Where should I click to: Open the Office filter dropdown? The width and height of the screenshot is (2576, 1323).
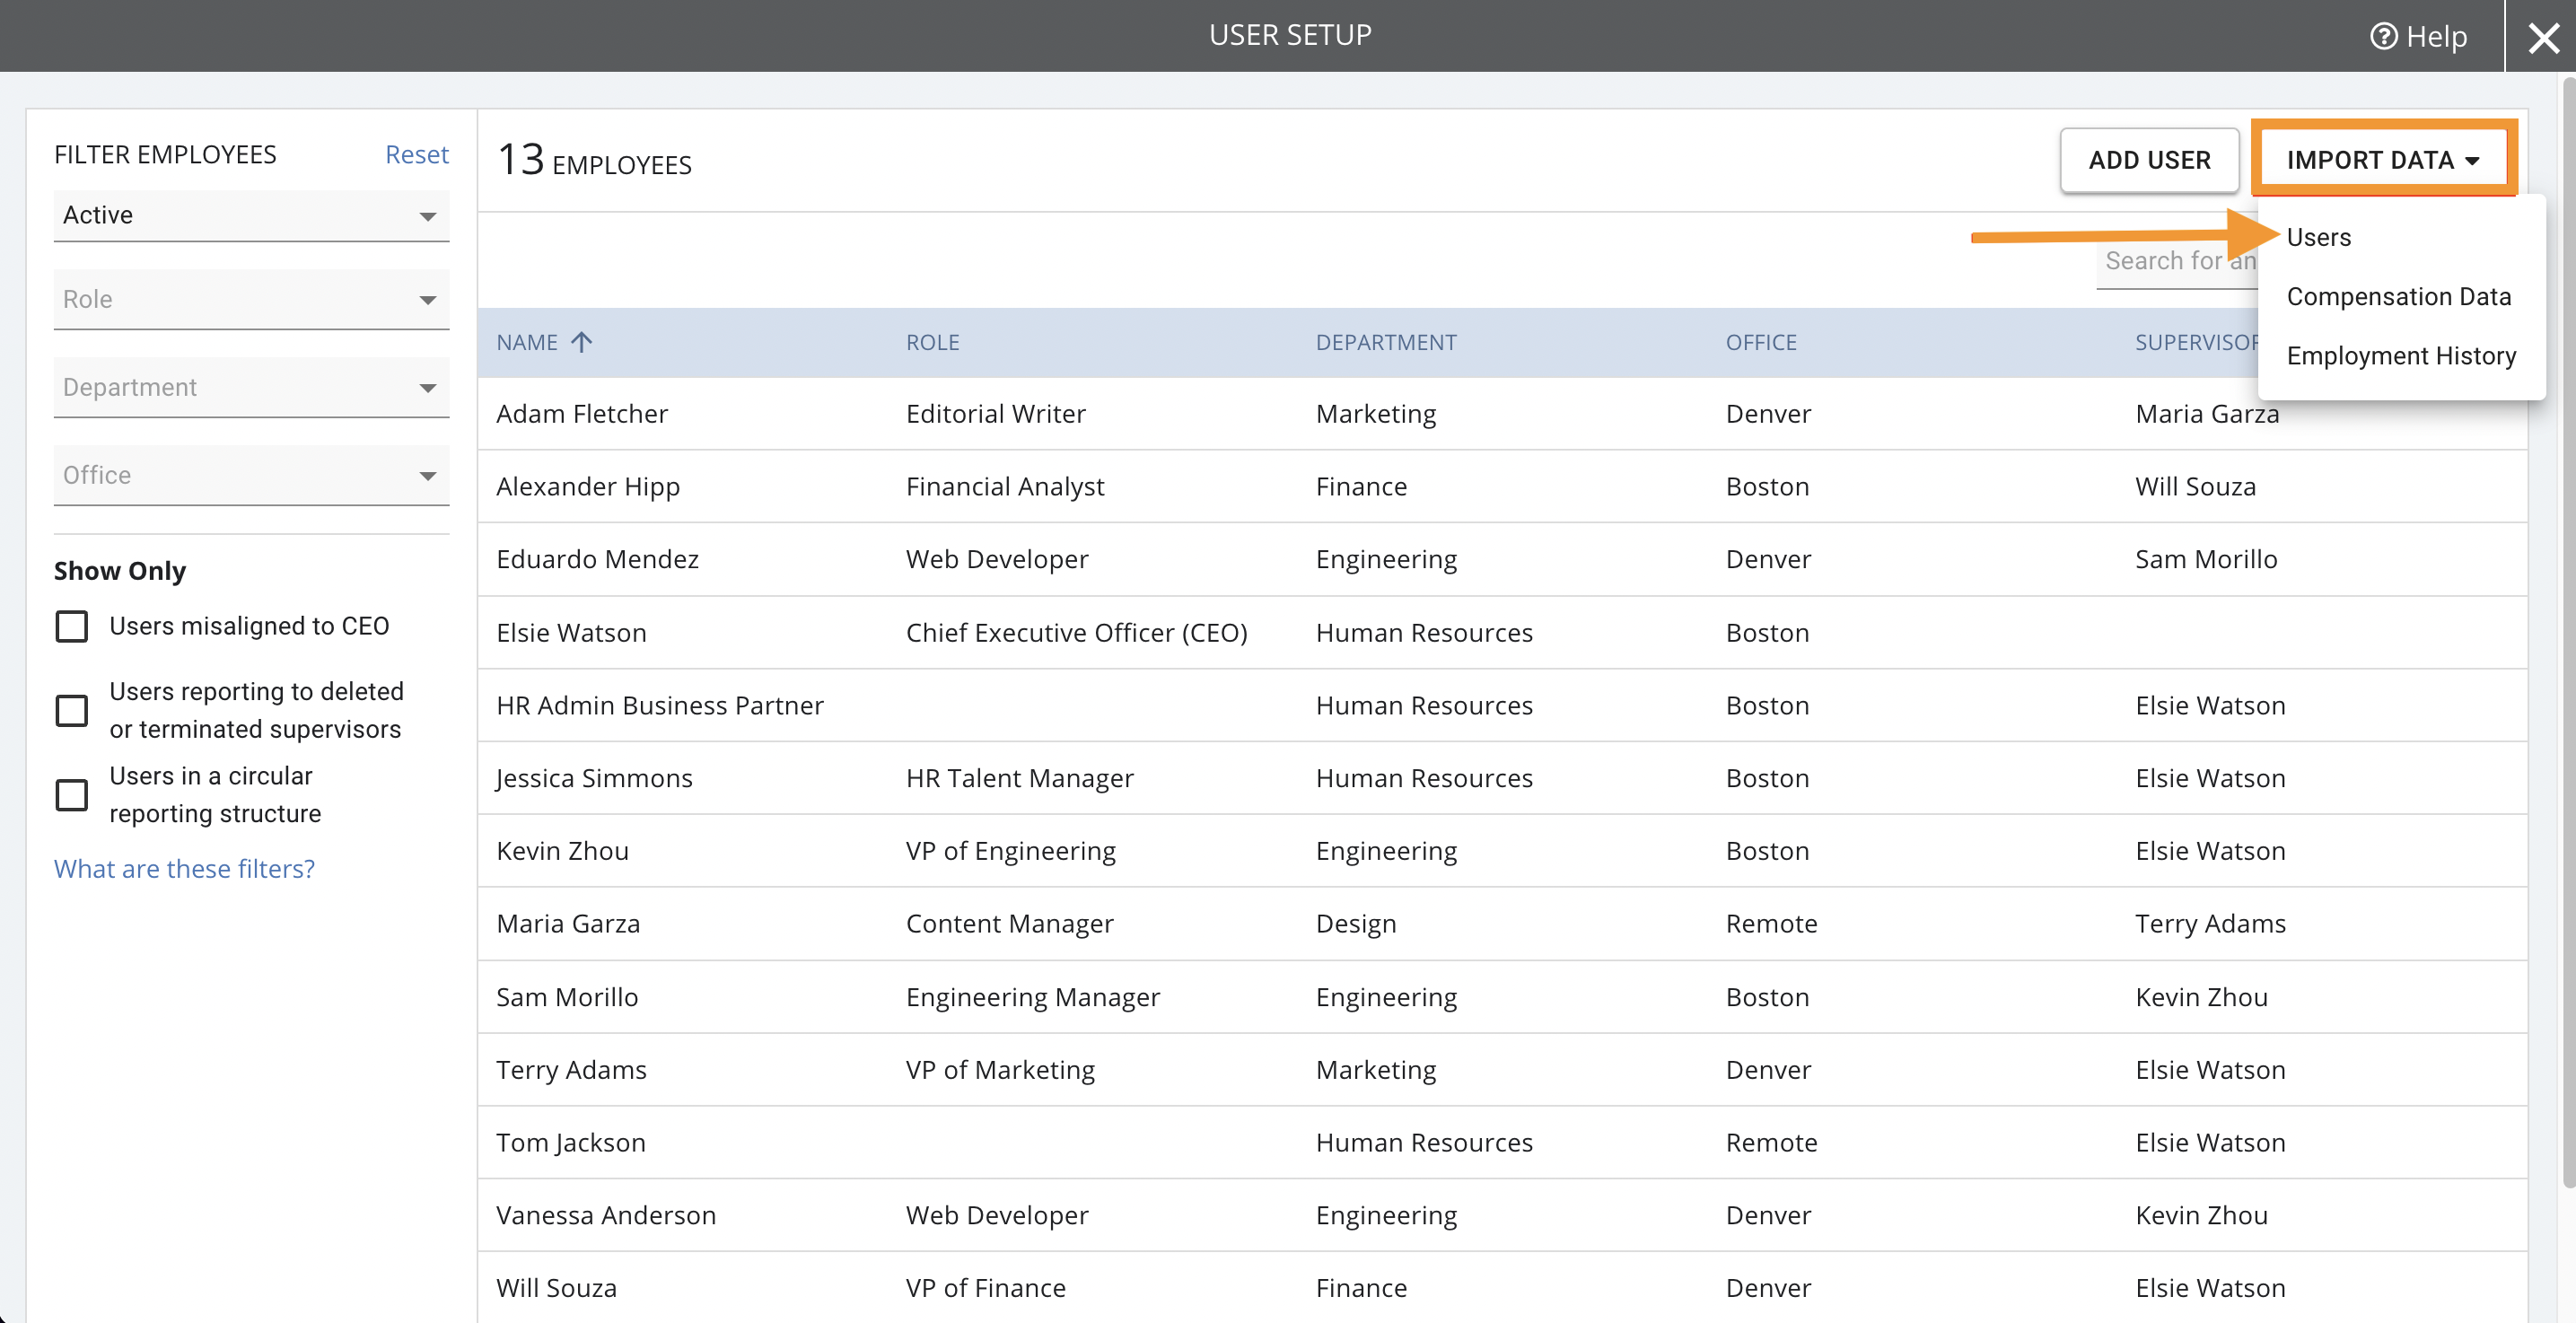point(251,475)
